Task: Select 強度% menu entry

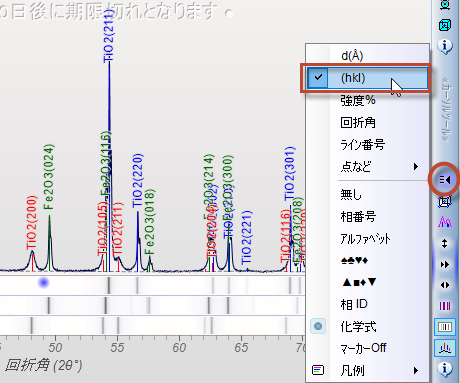Action: click(x=358, y=100)
